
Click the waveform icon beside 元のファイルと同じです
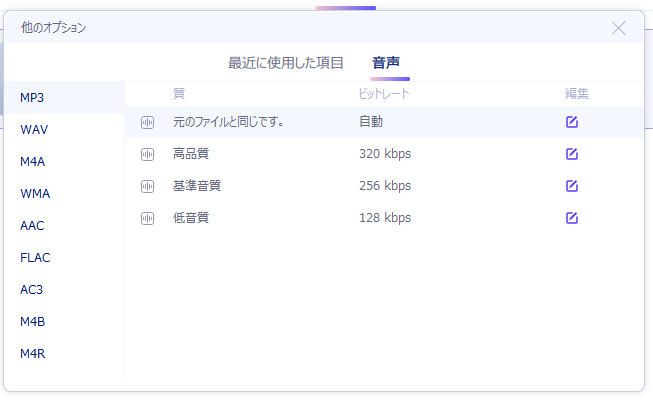click(147, 122)
